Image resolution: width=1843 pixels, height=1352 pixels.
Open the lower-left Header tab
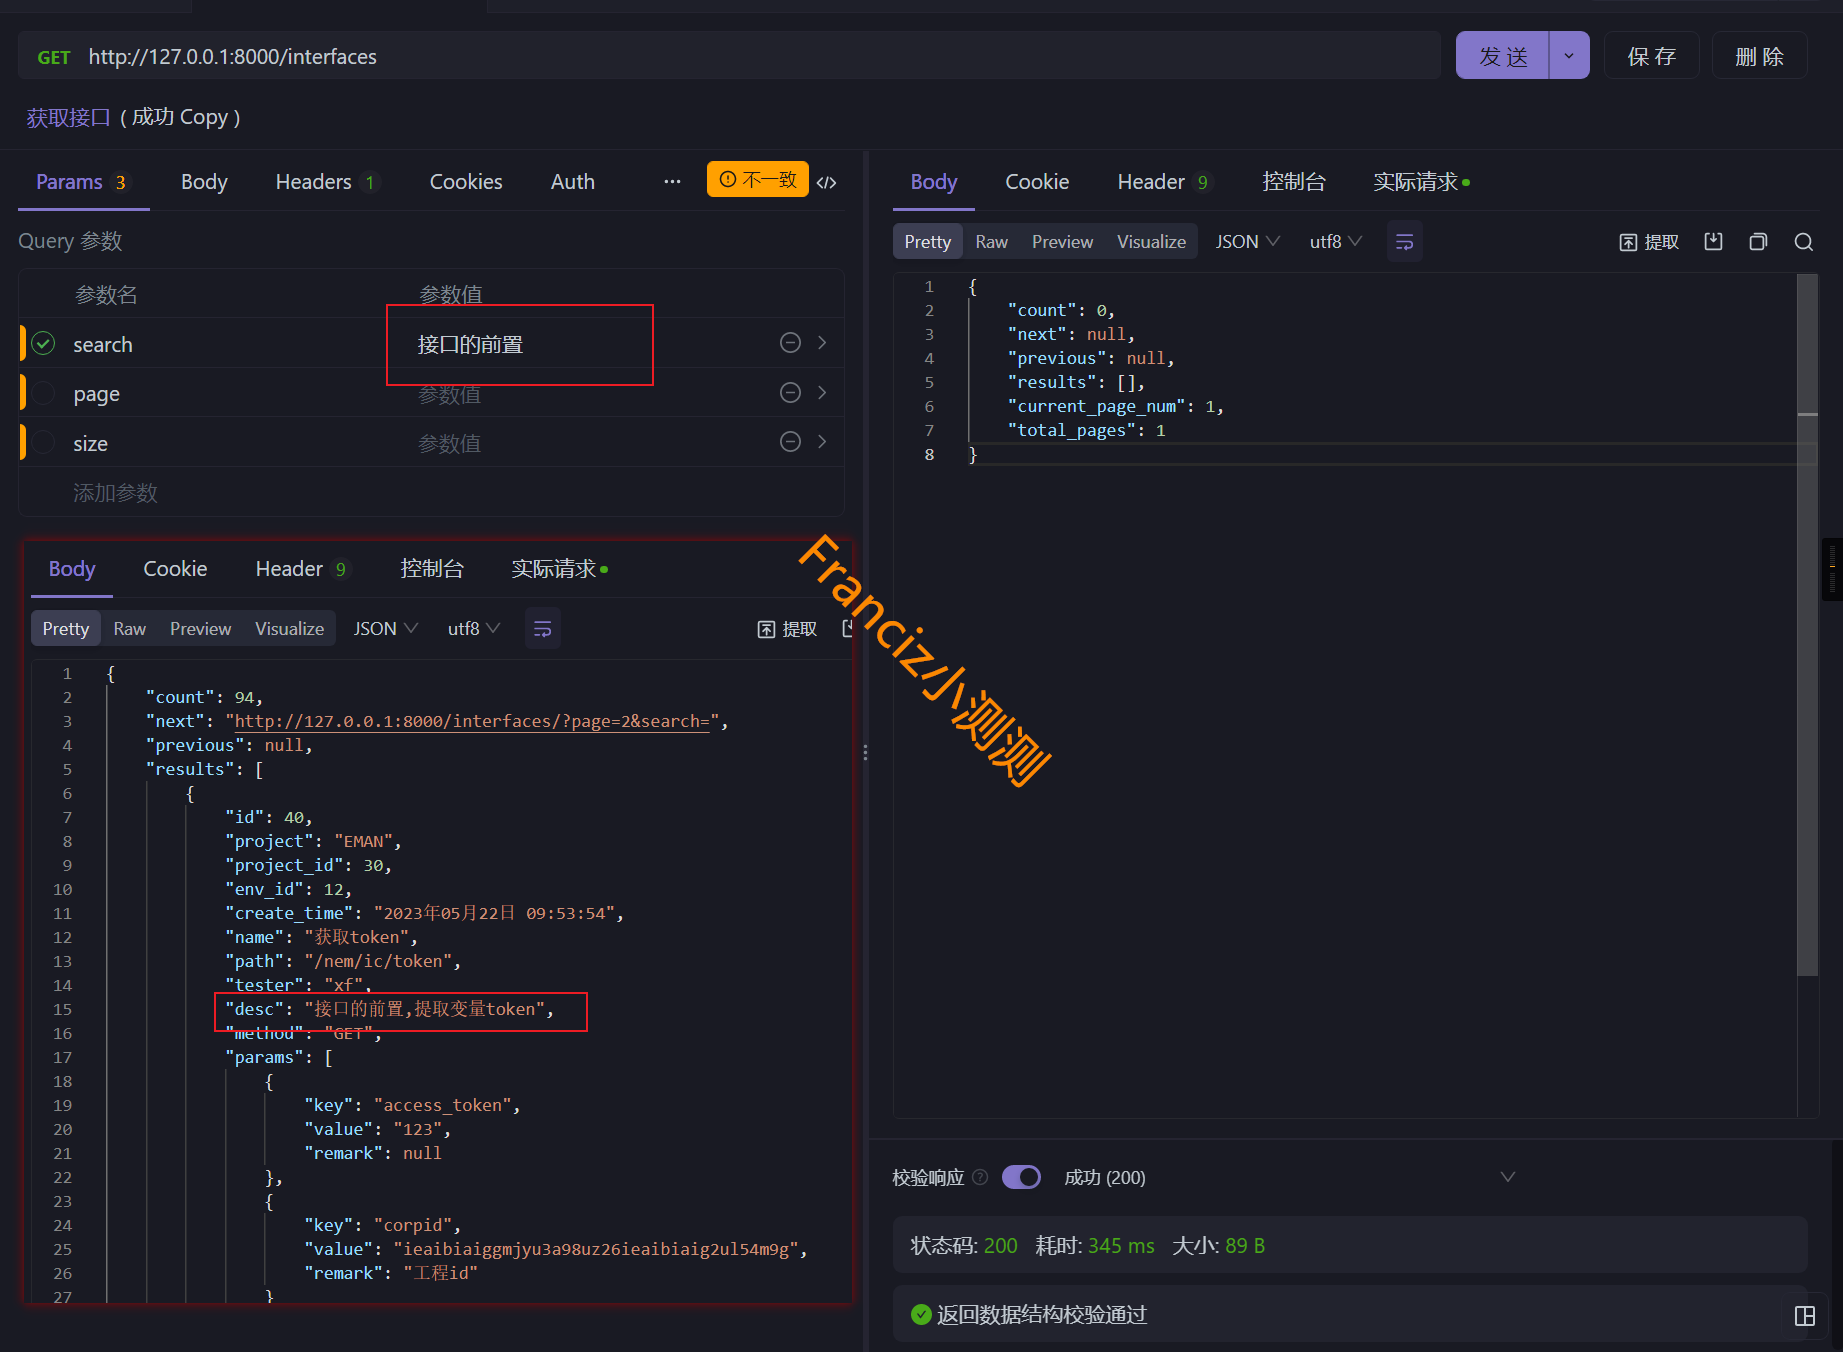point(301,569)
